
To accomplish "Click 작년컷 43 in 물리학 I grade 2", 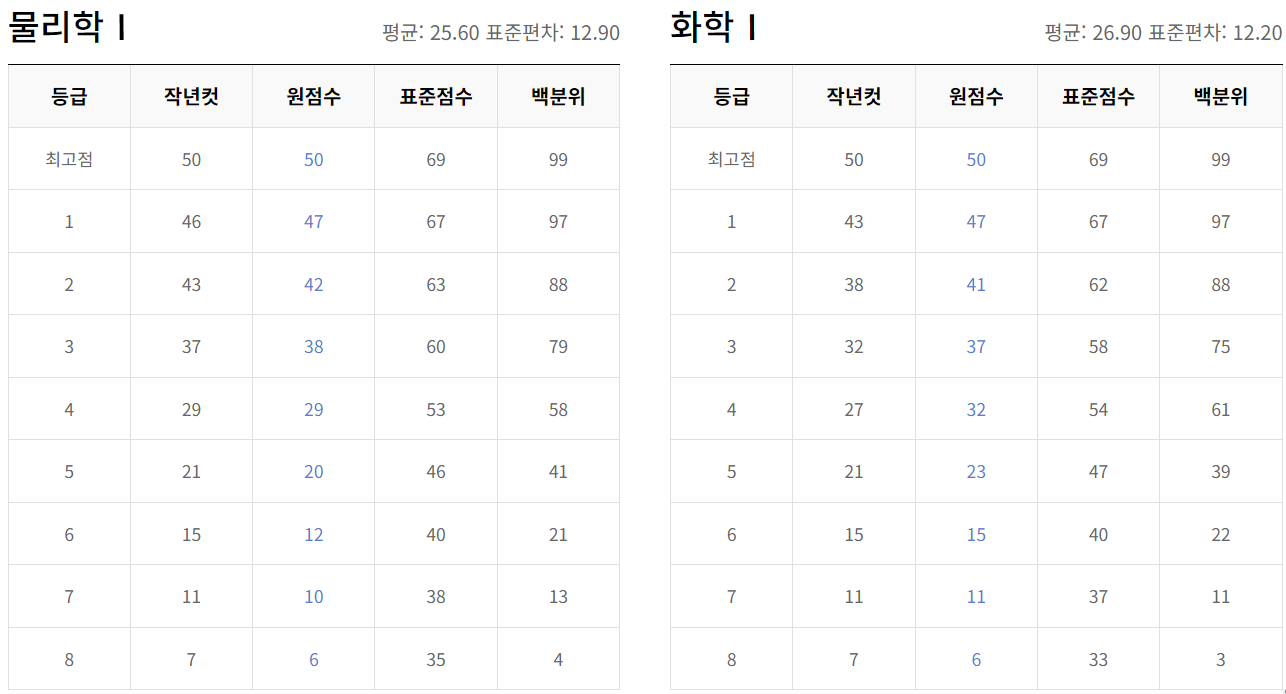I will tap(191, 285).
